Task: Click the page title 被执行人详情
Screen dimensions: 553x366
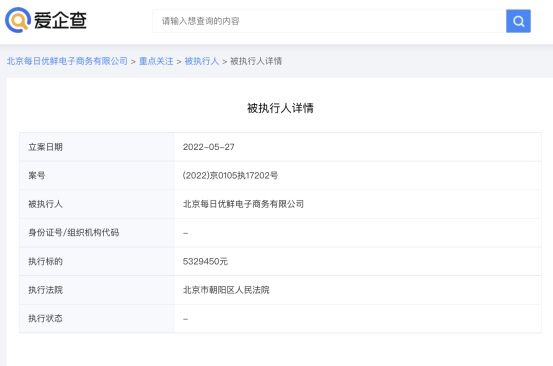Action: pyautogui.click(x=280, y=108)
